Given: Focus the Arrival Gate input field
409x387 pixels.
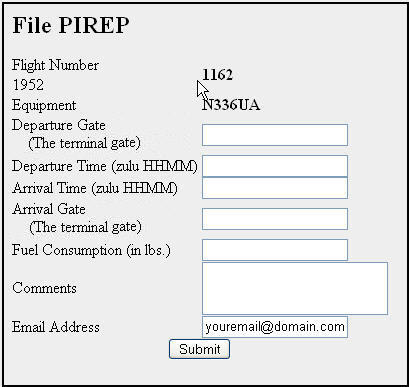Looking at the screenshot, I should pos(275,219).
